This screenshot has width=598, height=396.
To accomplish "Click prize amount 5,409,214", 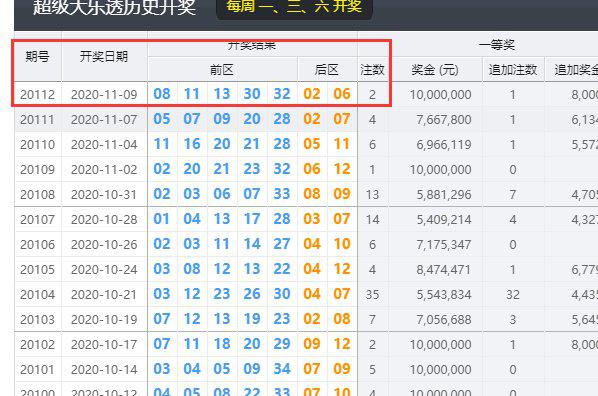I will tap(444, 219).
